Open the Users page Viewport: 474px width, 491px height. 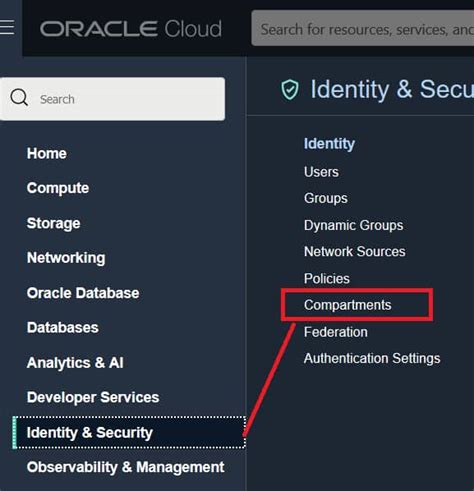(321, 172)
